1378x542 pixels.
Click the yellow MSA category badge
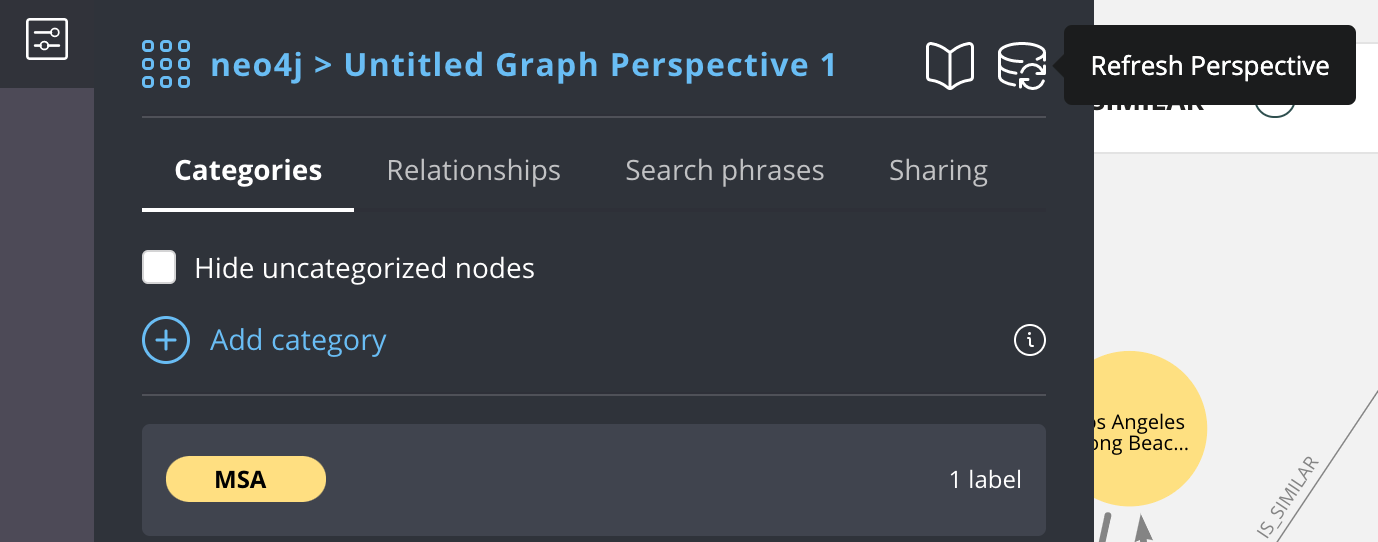pyautogui.click(x=245, y=479)
